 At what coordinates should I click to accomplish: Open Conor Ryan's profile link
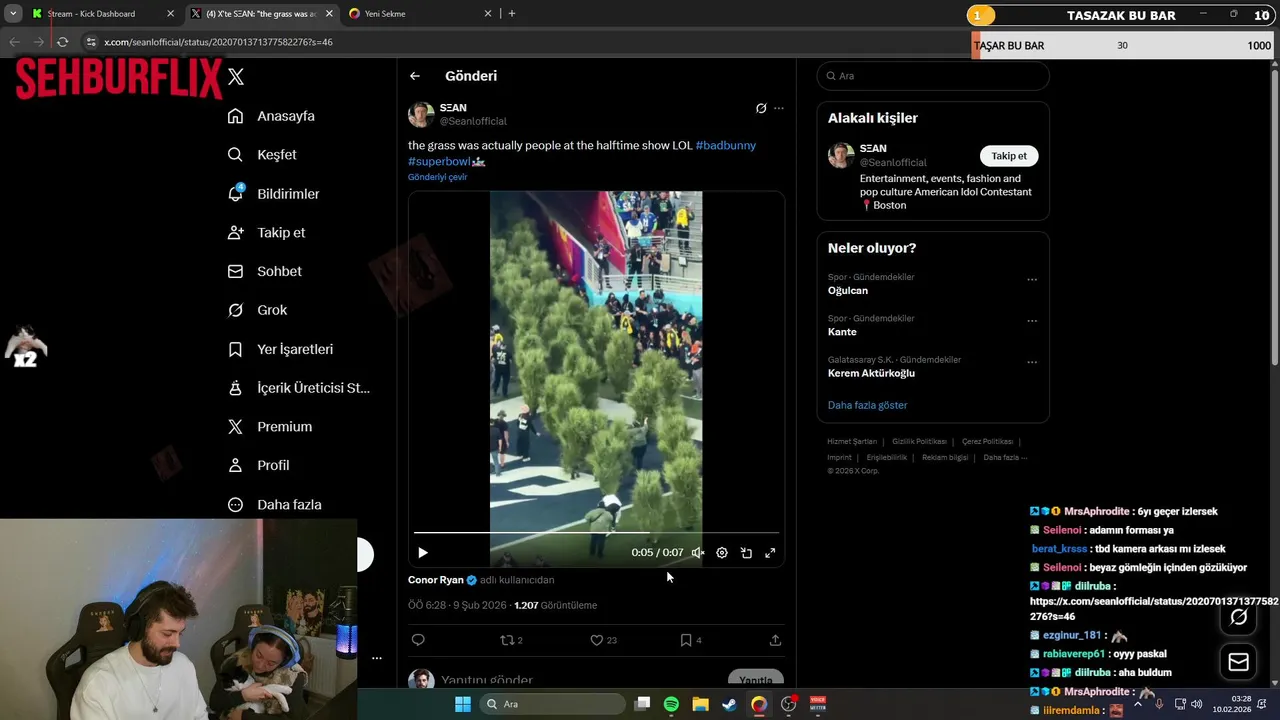[436, 580]
